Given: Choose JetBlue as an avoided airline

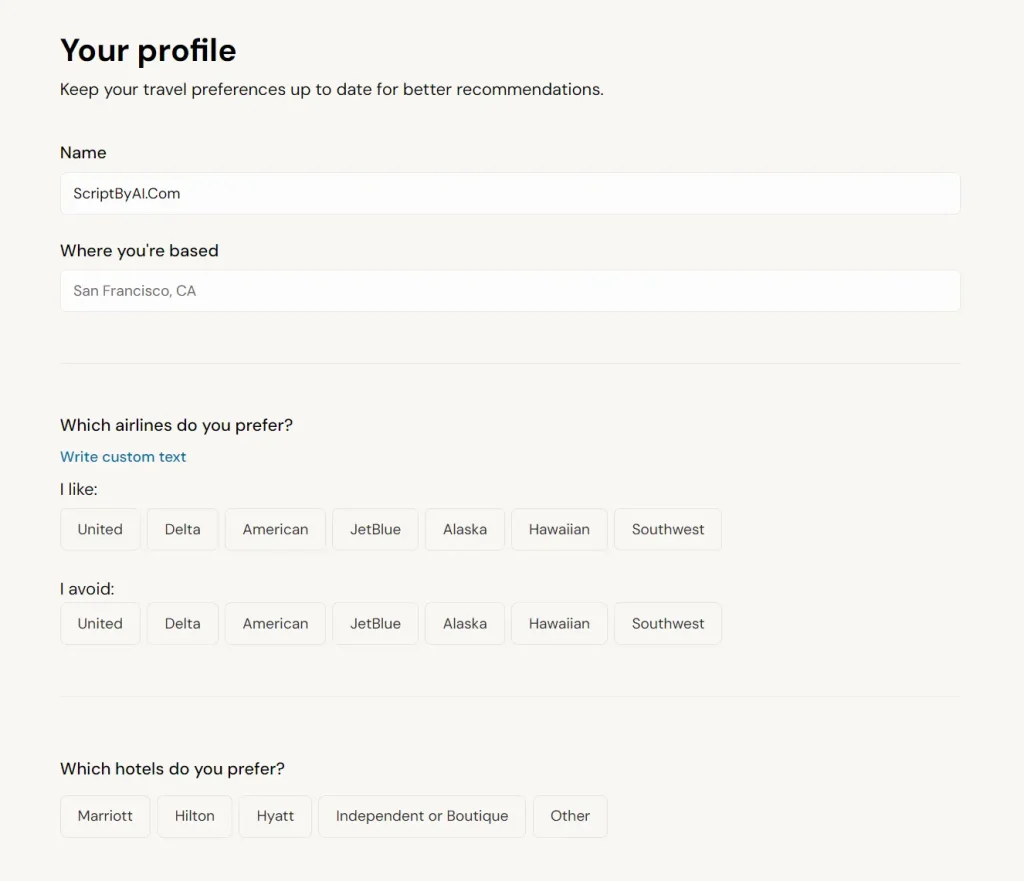Looking at the screenshot, I should pos(375,624).
